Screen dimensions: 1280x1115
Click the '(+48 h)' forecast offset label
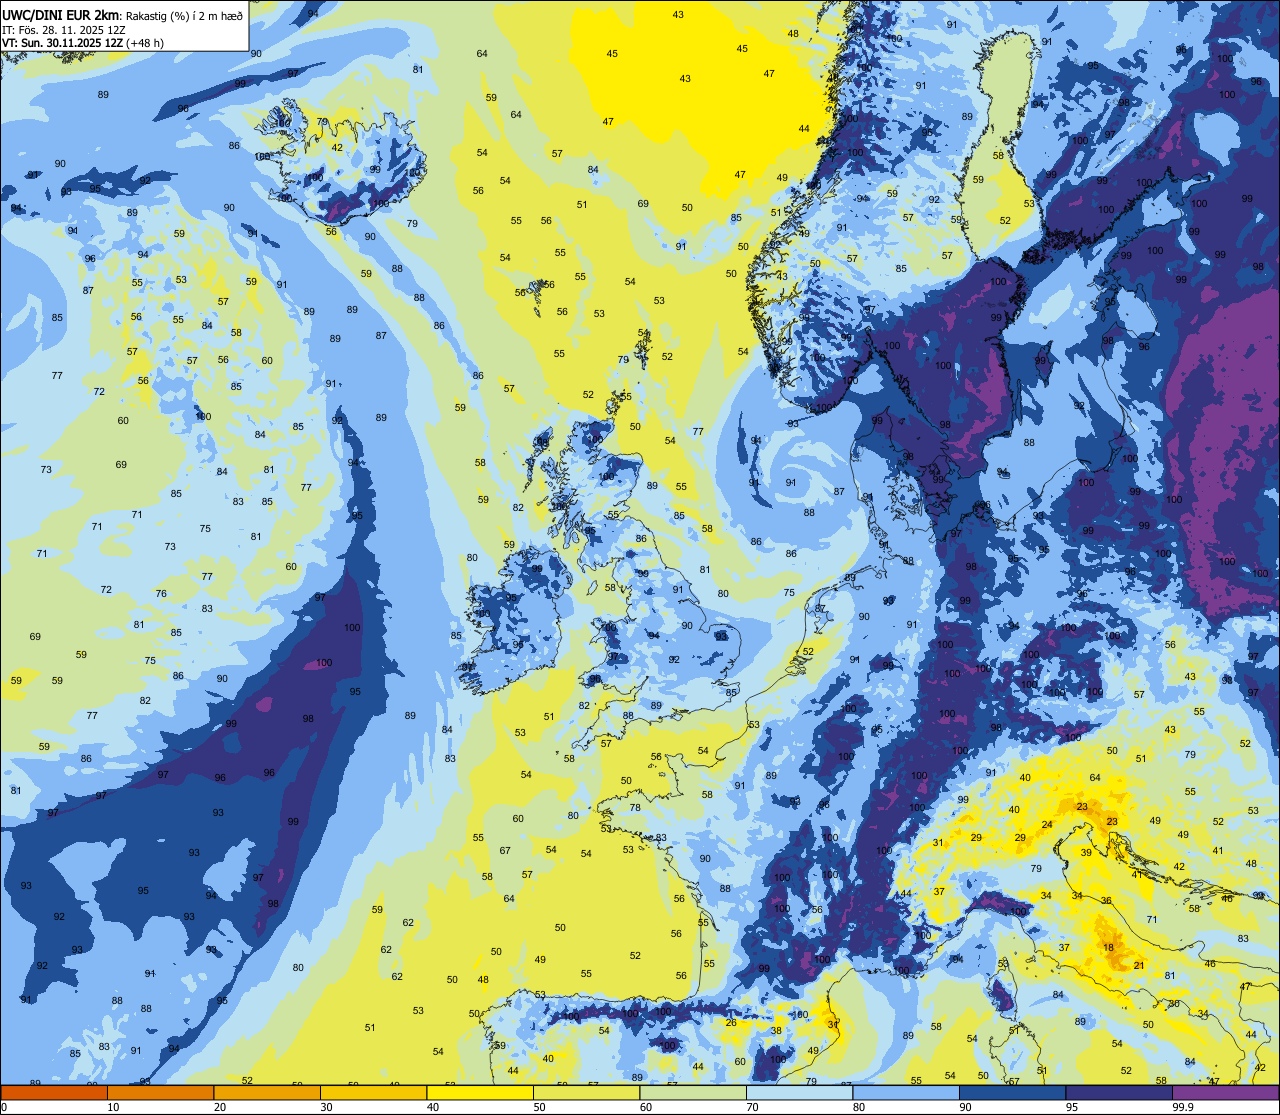click(x=146, y=43)
